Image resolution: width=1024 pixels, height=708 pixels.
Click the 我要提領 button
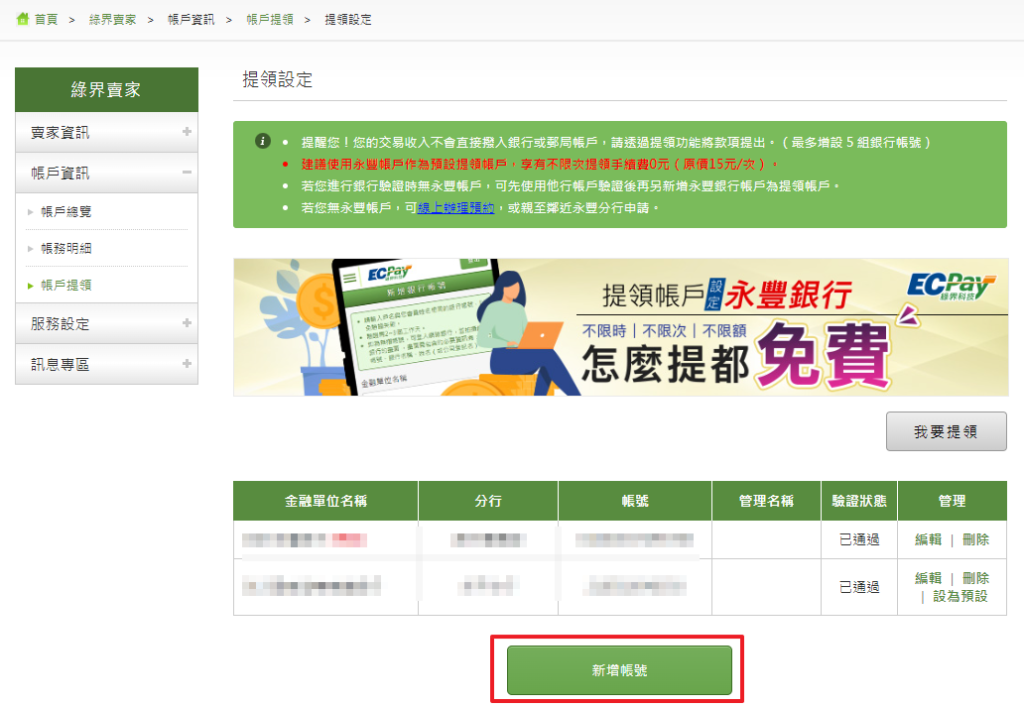click(x=946, y=431)
